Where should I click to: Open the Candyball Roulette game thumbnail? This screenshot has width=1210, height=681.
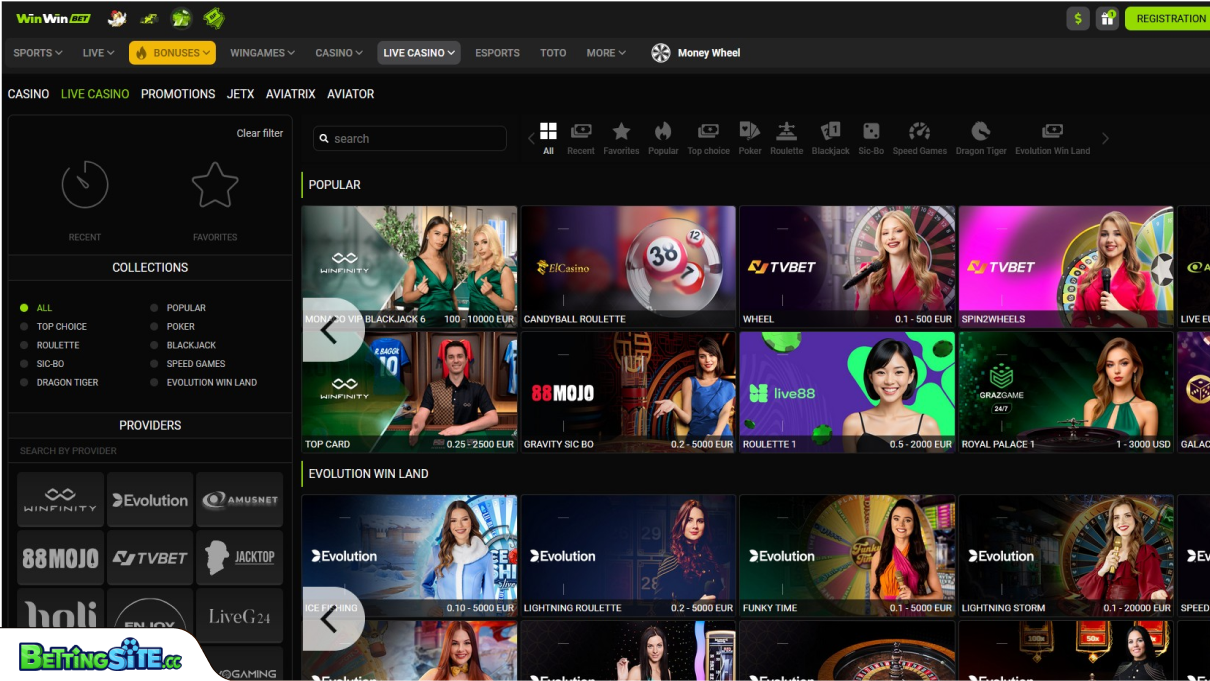[x=628, y=266]
